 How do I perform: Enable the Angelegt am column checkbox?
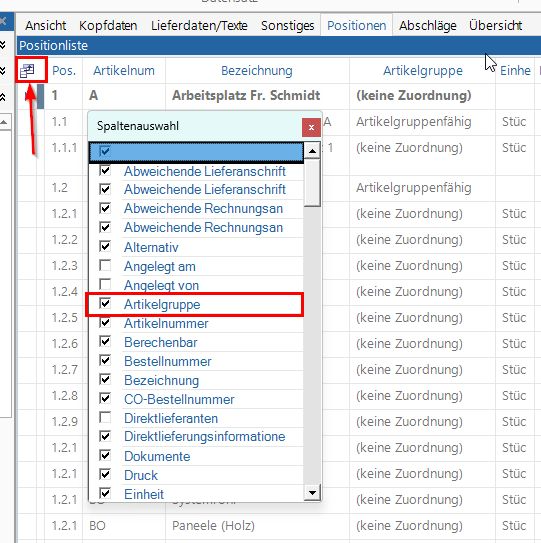click(x=105, y=266)
